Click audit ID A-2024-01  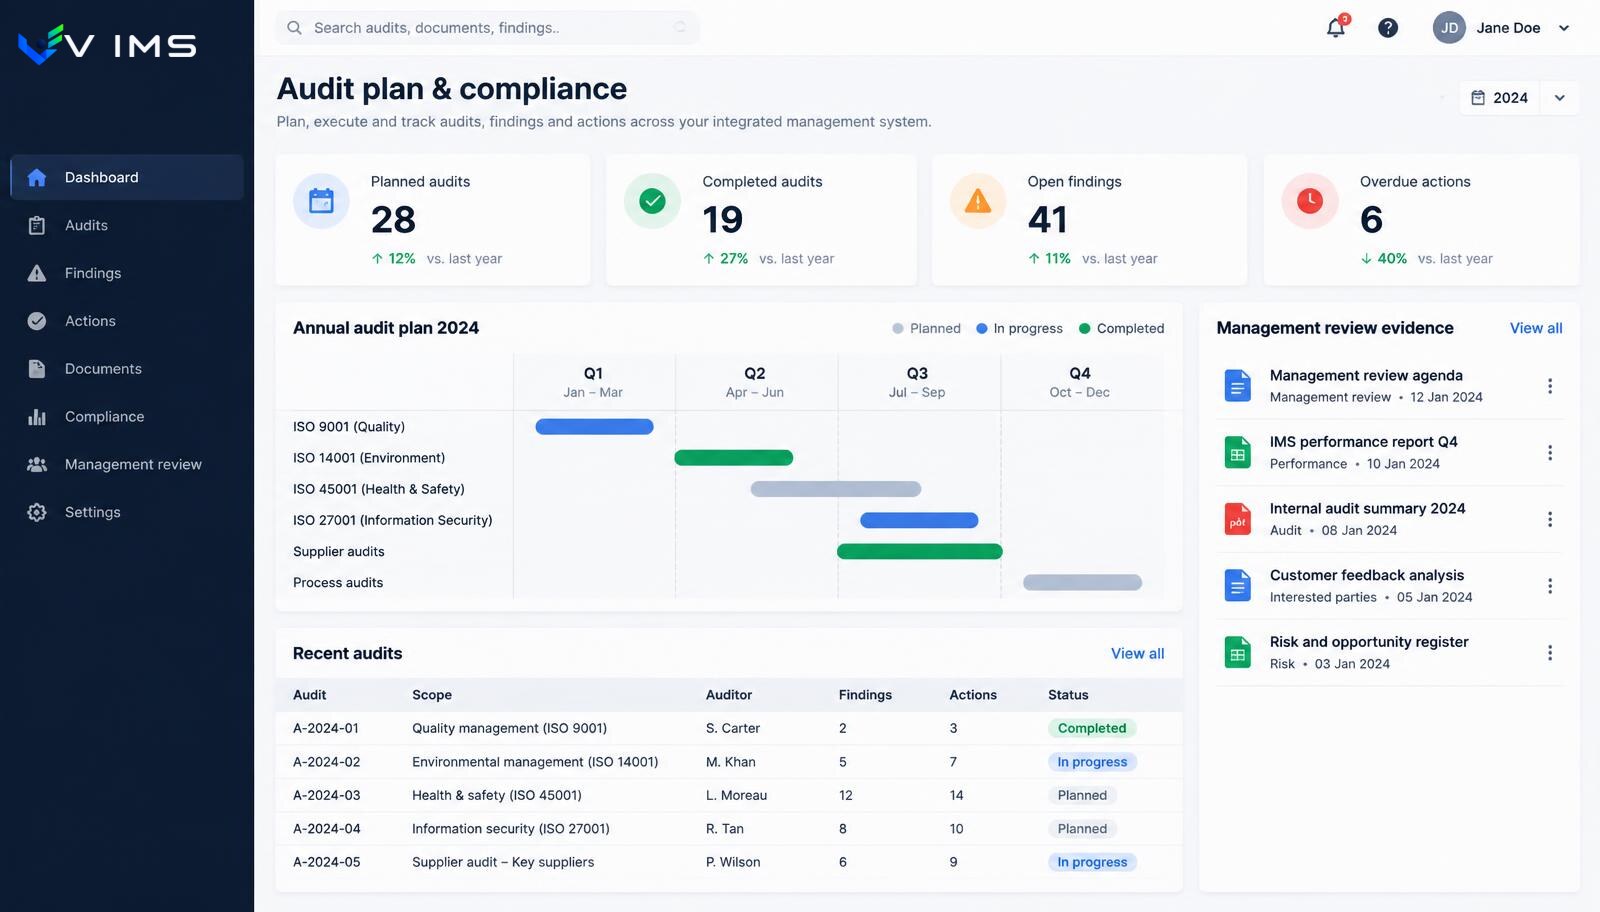325,728
